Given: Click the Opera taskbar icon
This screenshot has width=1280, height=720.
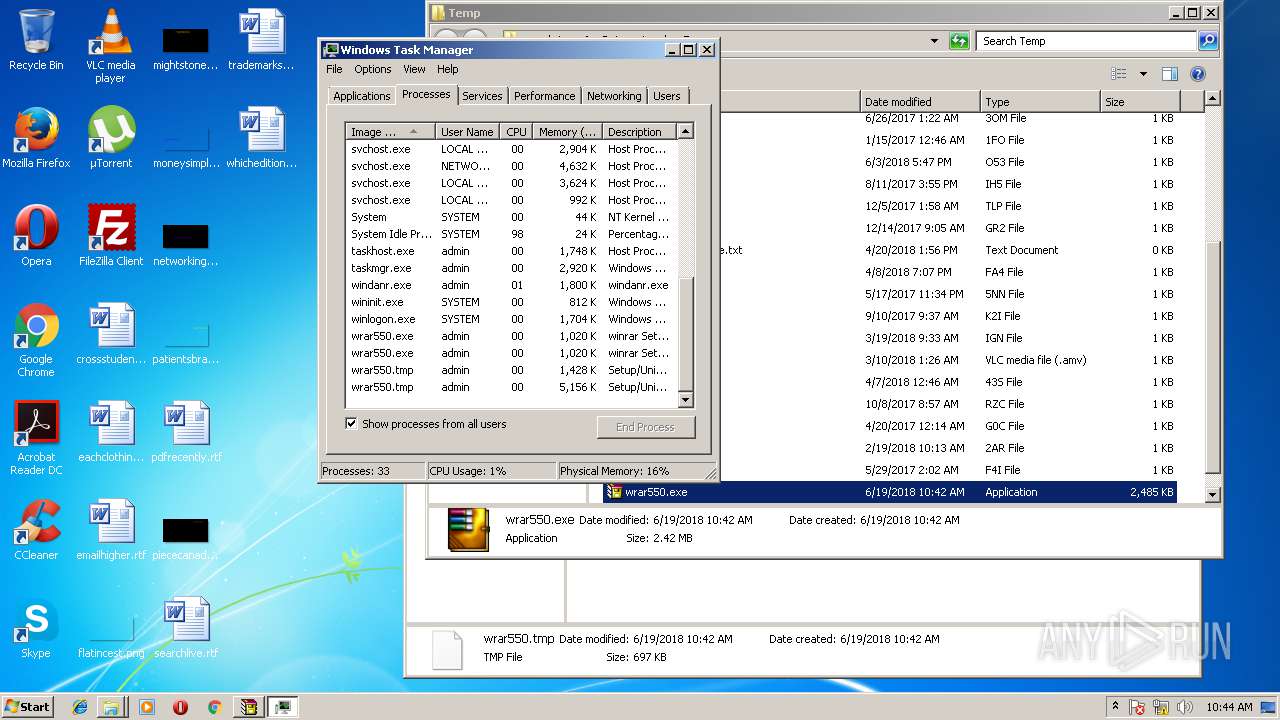Looking at the screenshot, I should 180,707.
